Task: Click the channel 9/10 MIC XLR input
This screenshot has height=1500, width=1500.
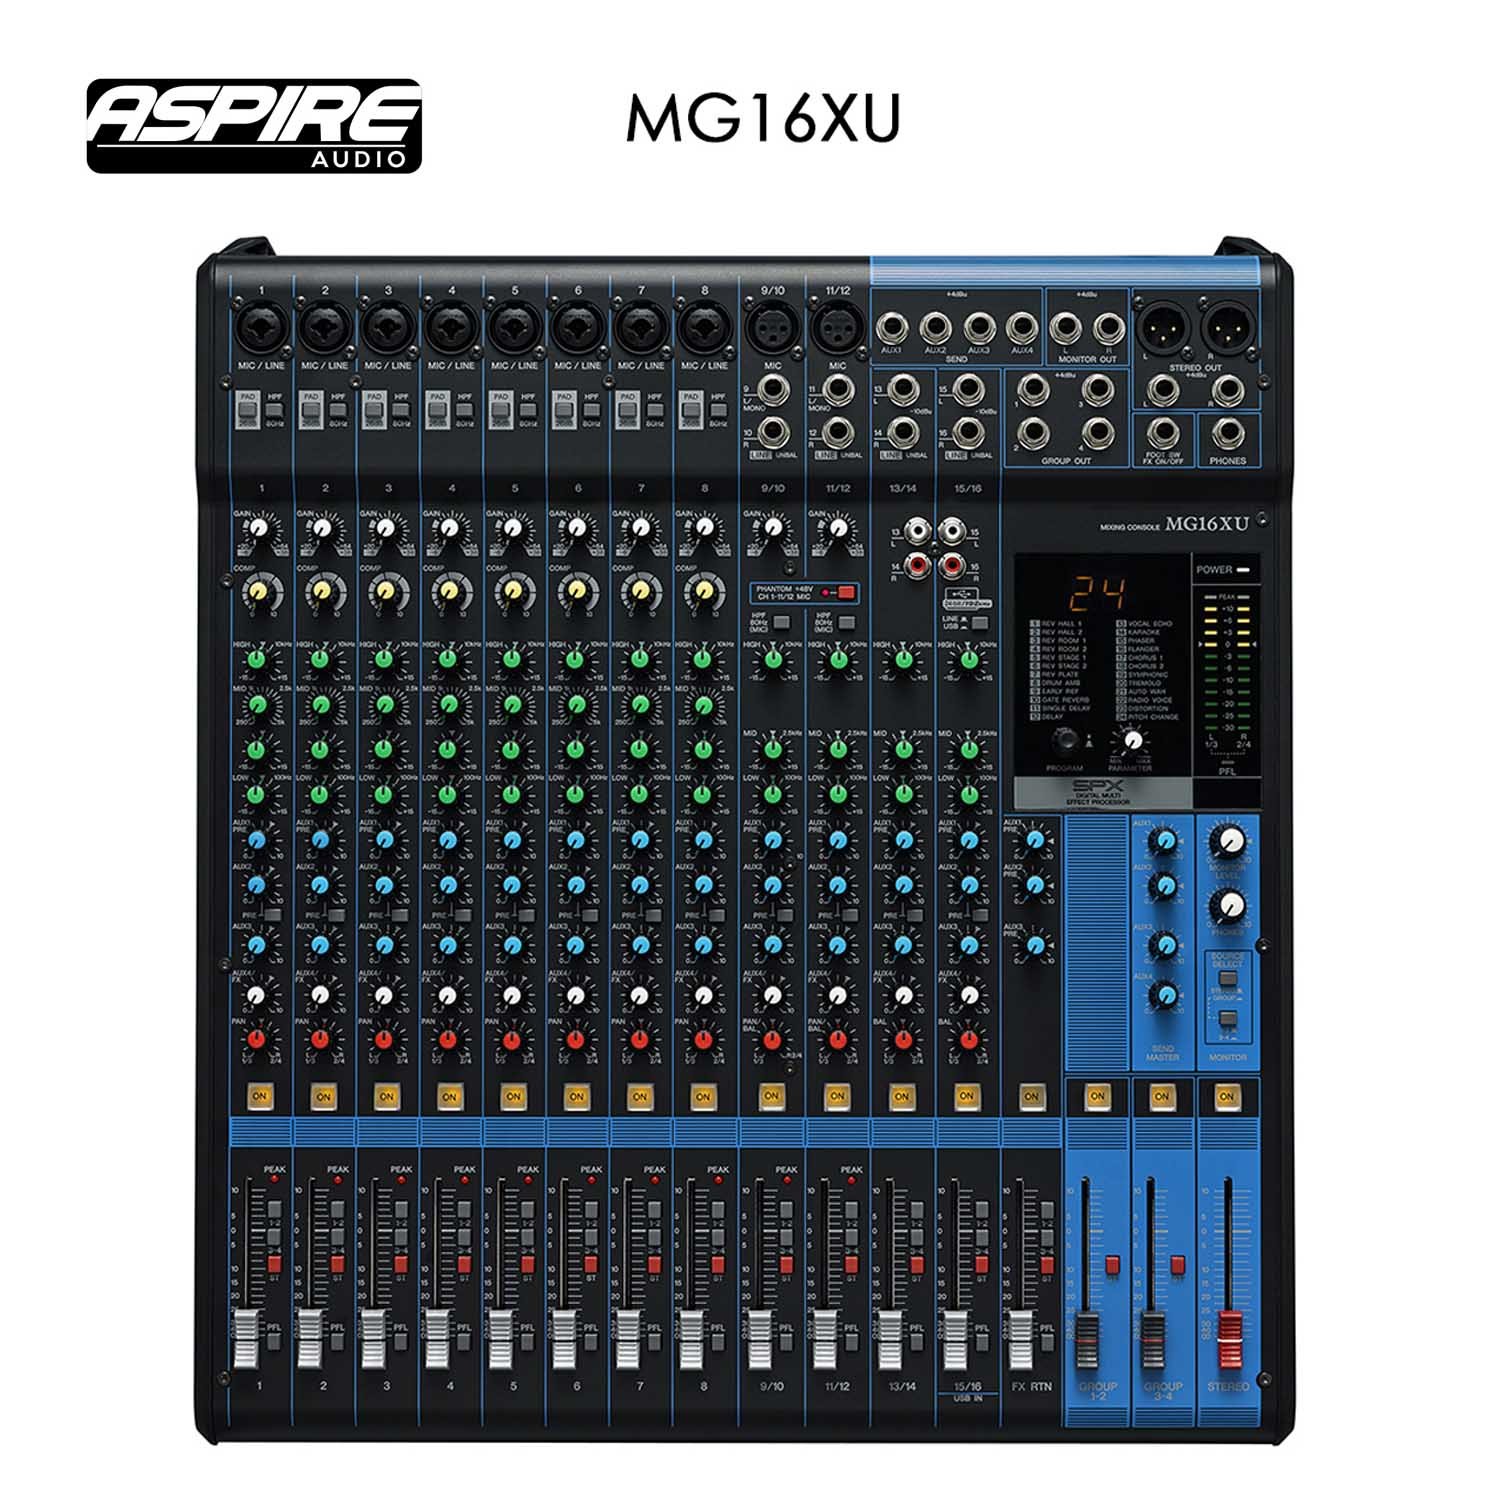Action: (771, 324)
